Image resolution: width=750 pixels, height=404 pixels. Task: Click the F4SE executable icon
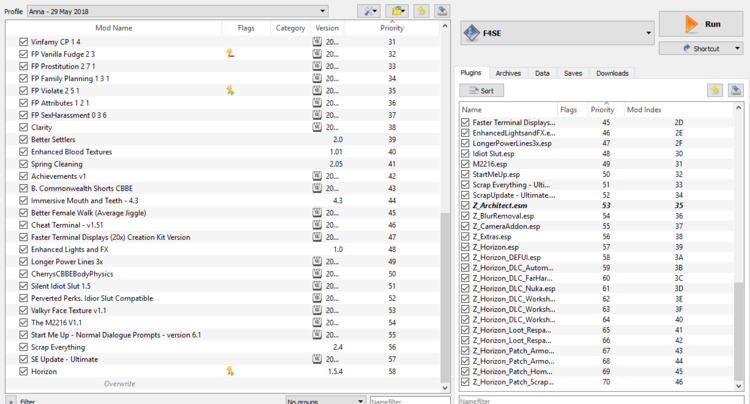472,33
